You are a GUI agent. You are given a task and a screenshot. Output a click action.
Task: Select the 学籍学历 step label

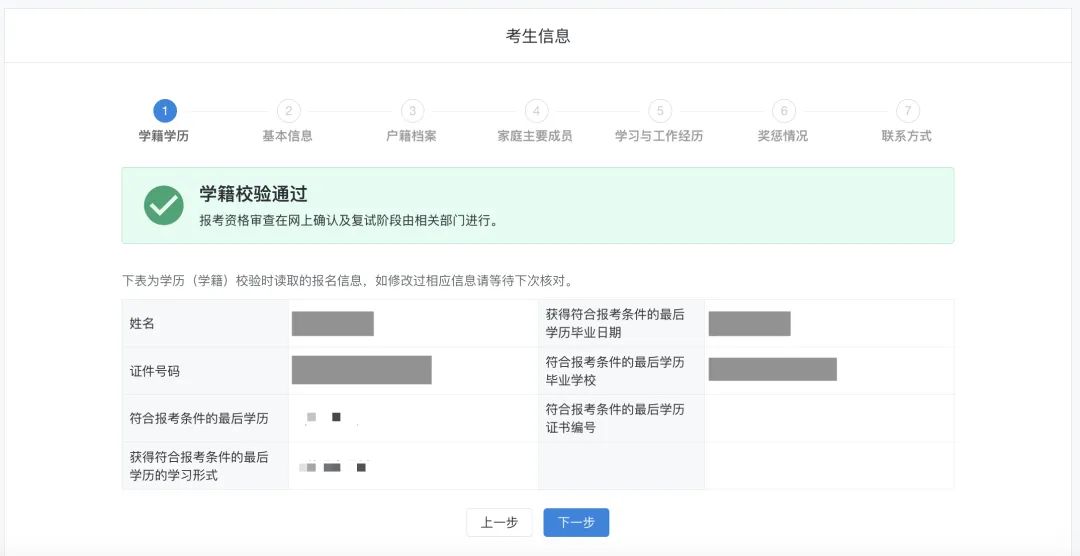(x=164, y=136)
